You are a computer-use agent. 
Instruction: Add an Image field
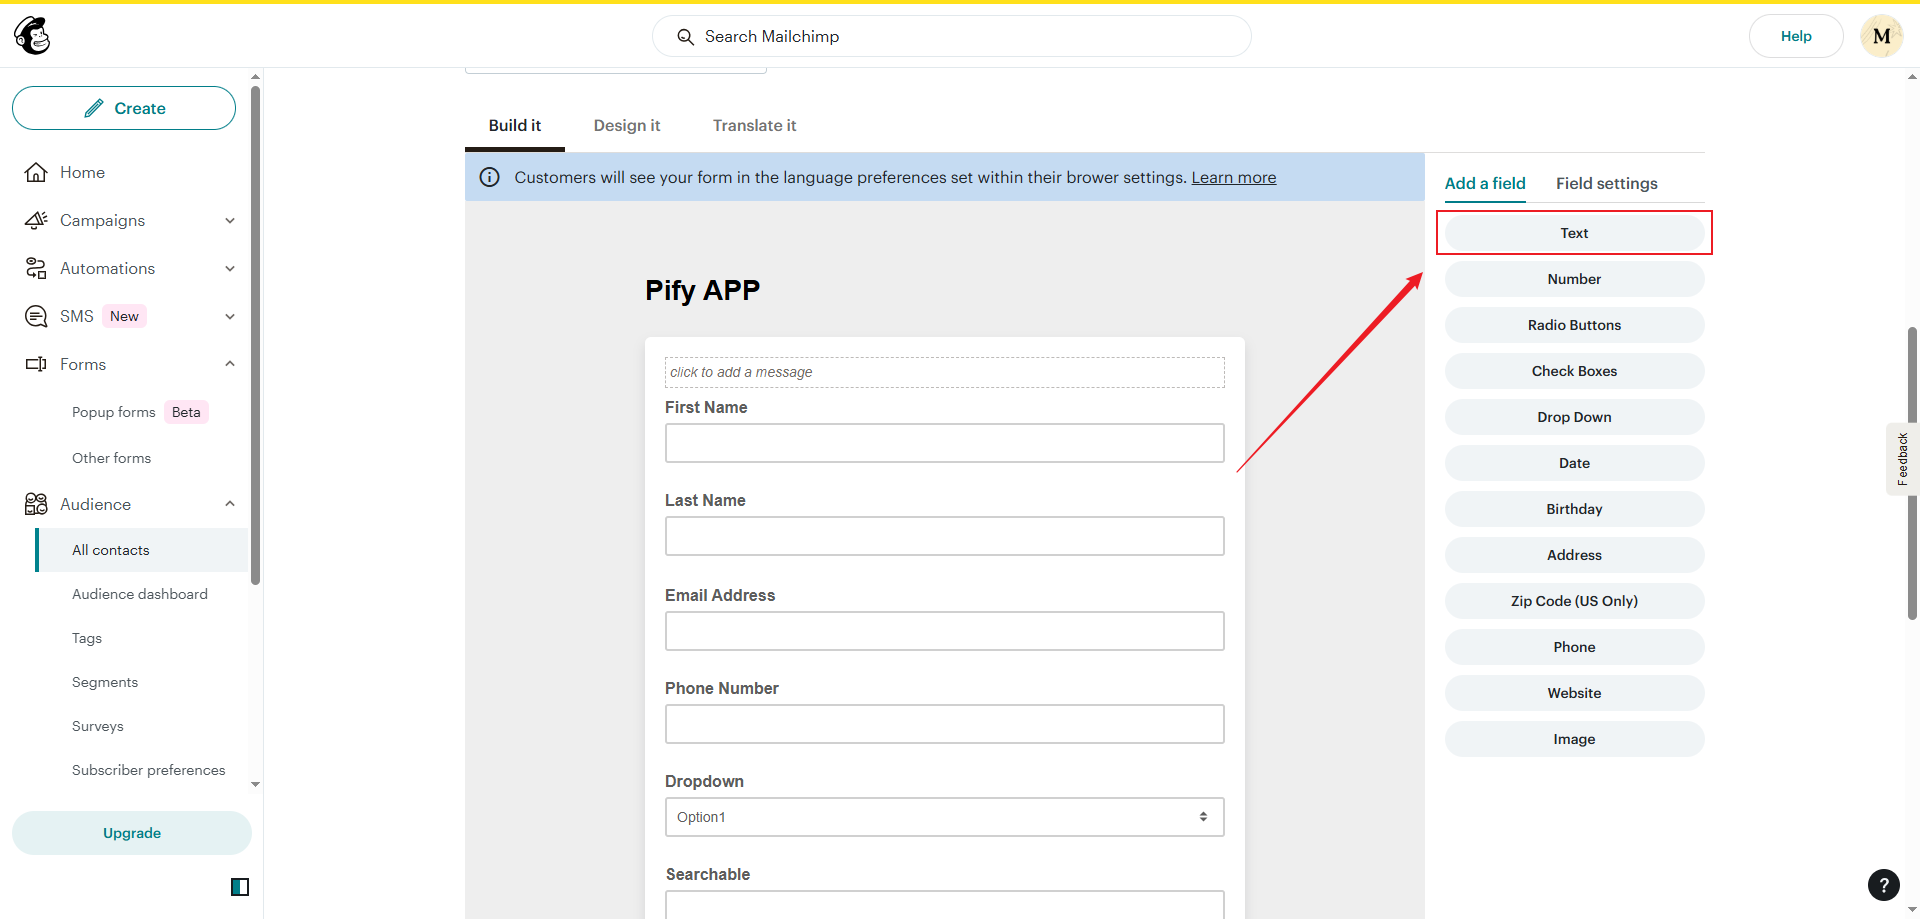pyautogui.click(x=1574, y=739)
